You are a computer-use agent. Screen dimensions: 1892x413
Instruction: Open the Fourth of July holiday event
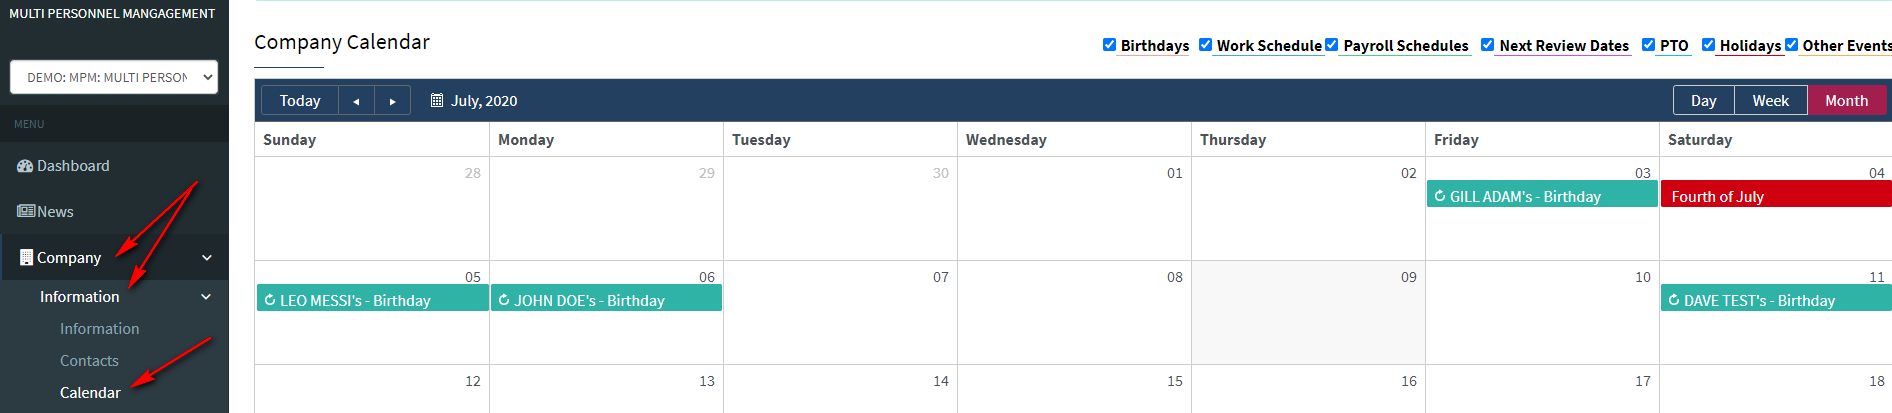click(x=1776, y=194)
